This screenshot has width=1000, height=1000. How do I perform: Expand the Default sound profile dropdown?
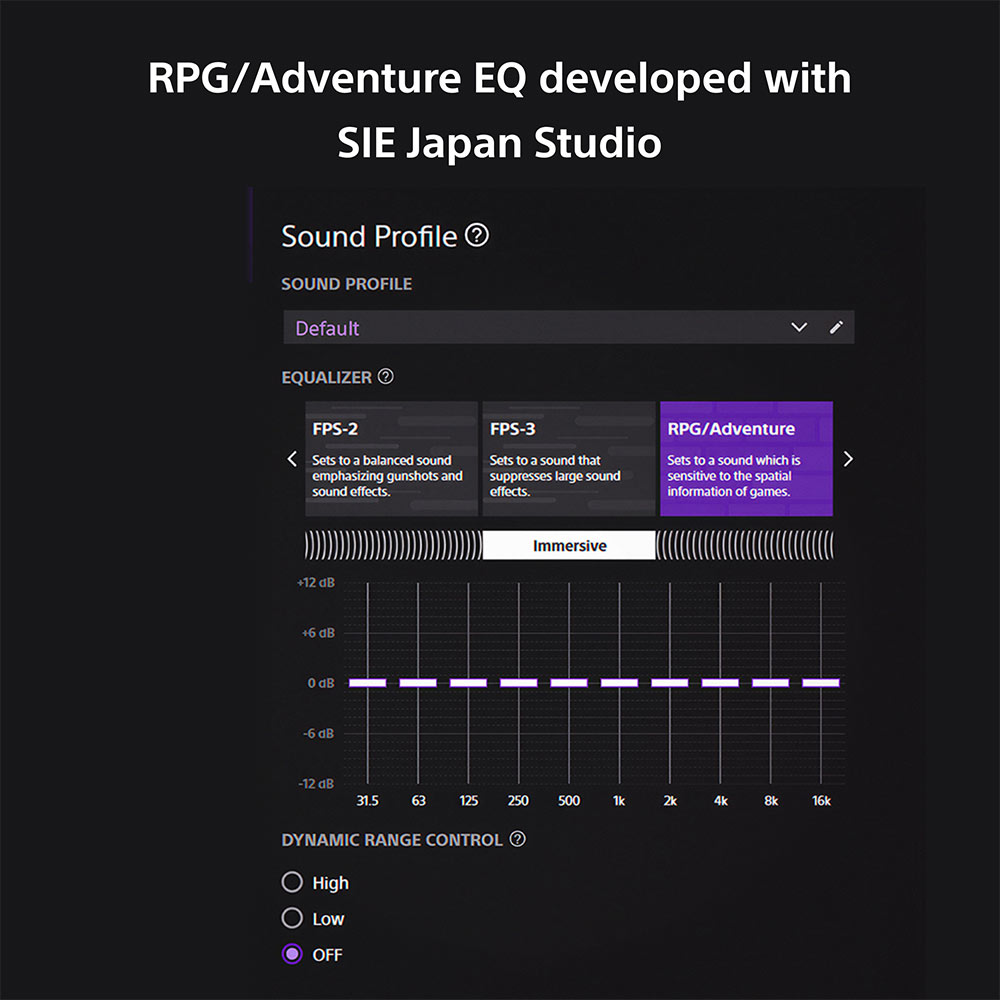(568, 327)
